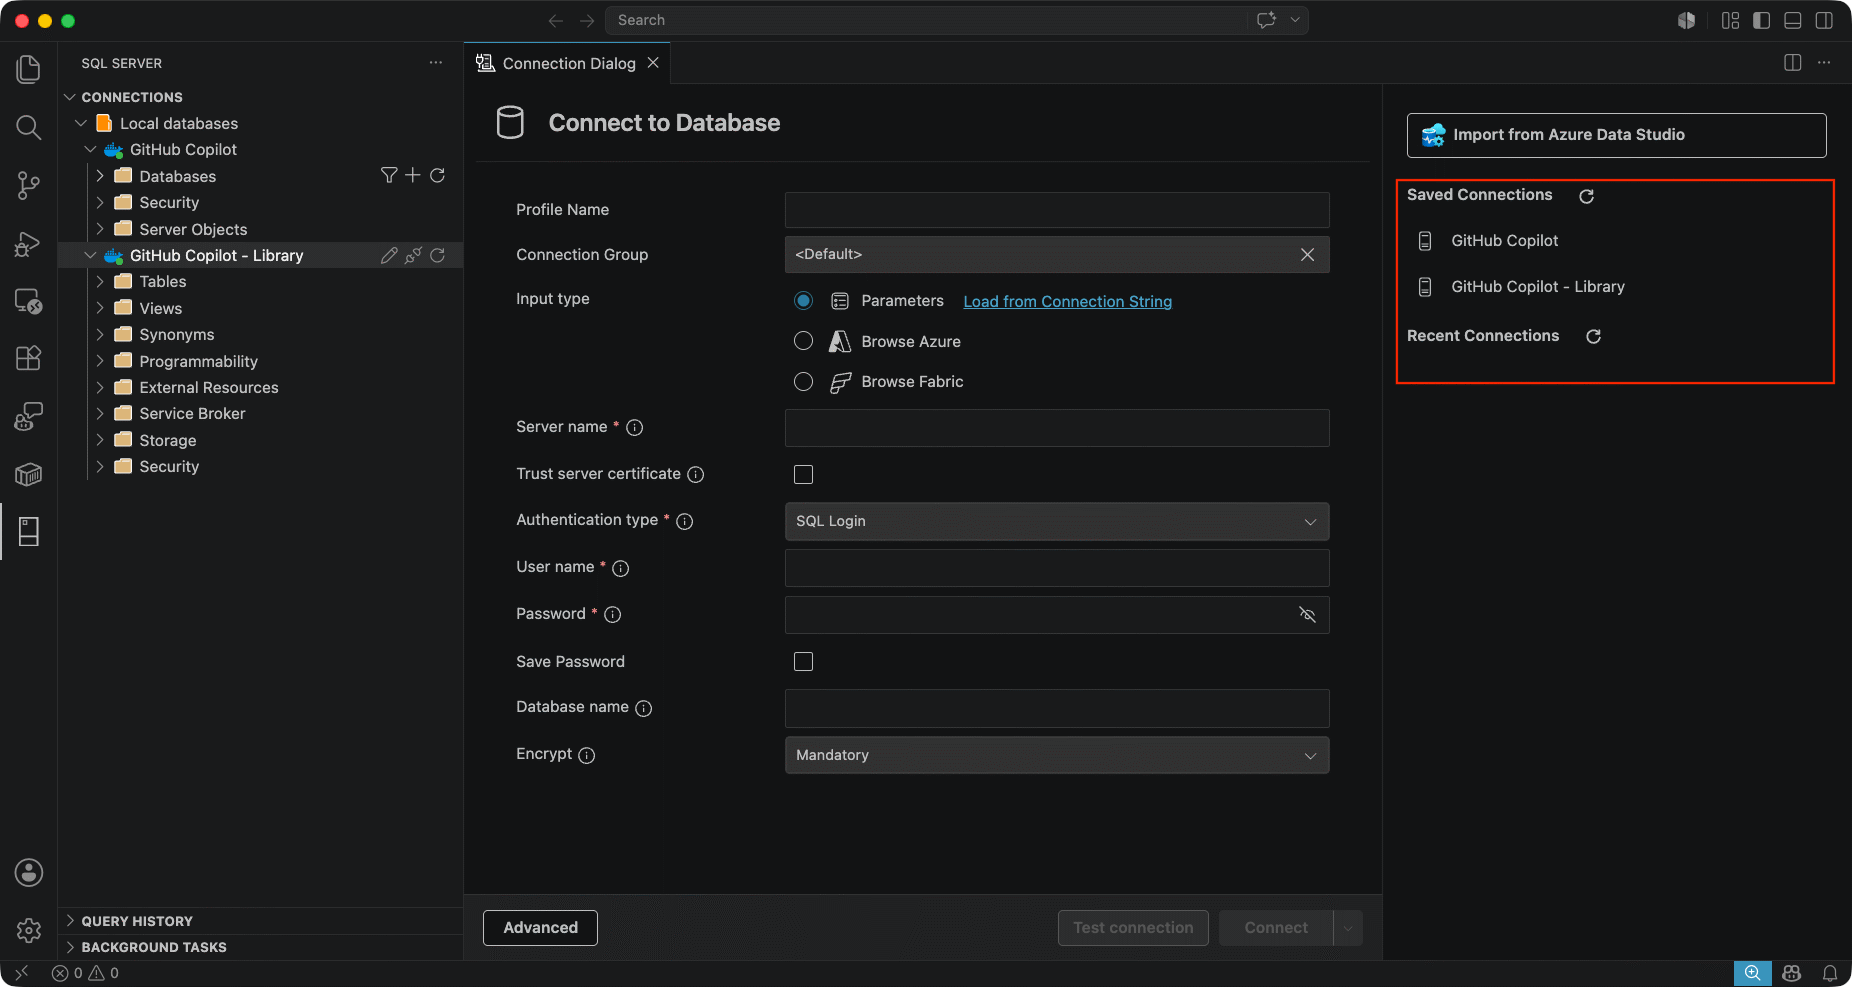This screenshot has width=1852, height=987.
Task: Show info for Database name field
Action: [643, 708]
